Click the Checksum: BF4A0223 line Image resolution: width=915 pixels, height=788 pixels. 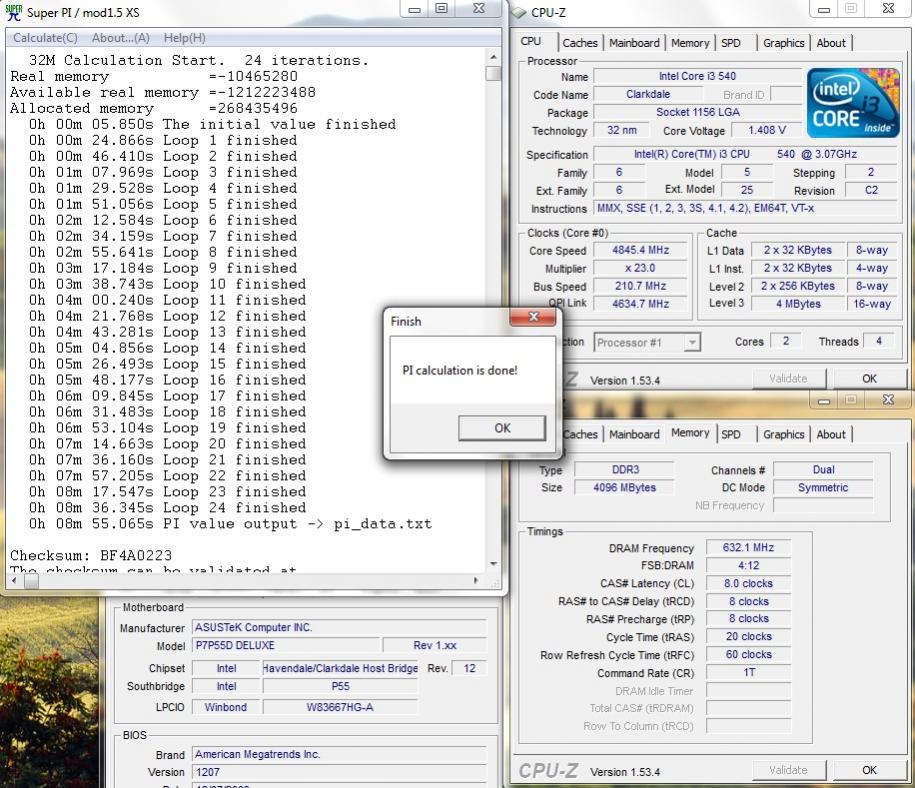click(x=91, y=555)
